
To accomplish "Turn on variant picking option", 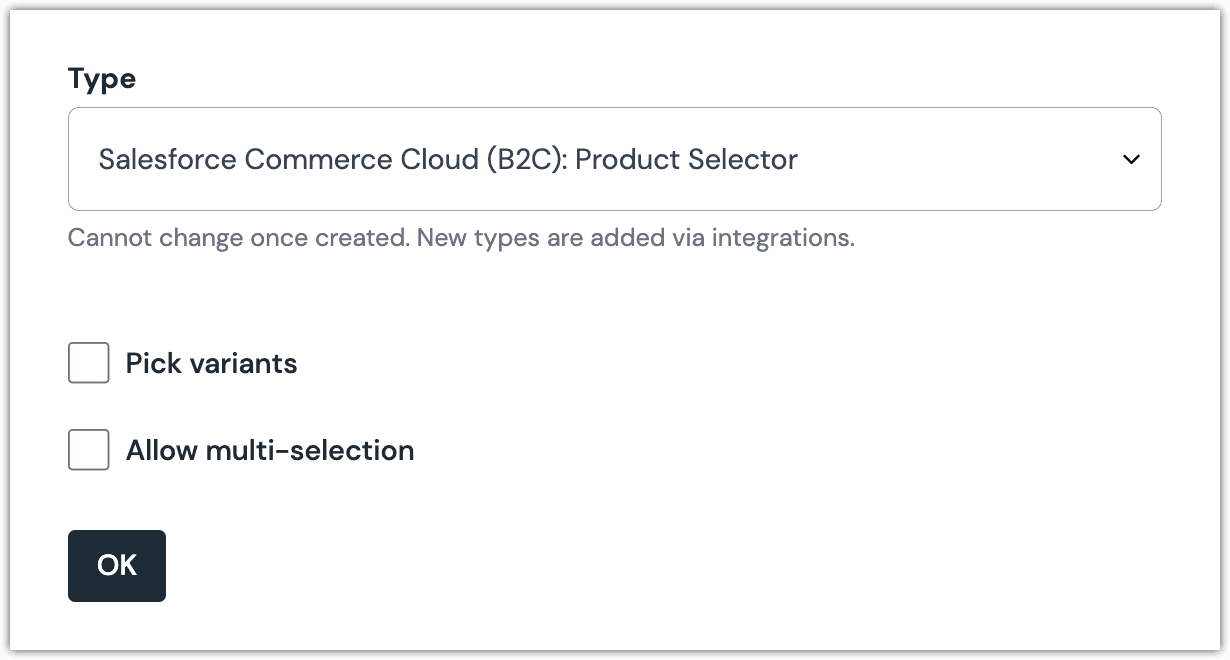I will coord(89,363).
